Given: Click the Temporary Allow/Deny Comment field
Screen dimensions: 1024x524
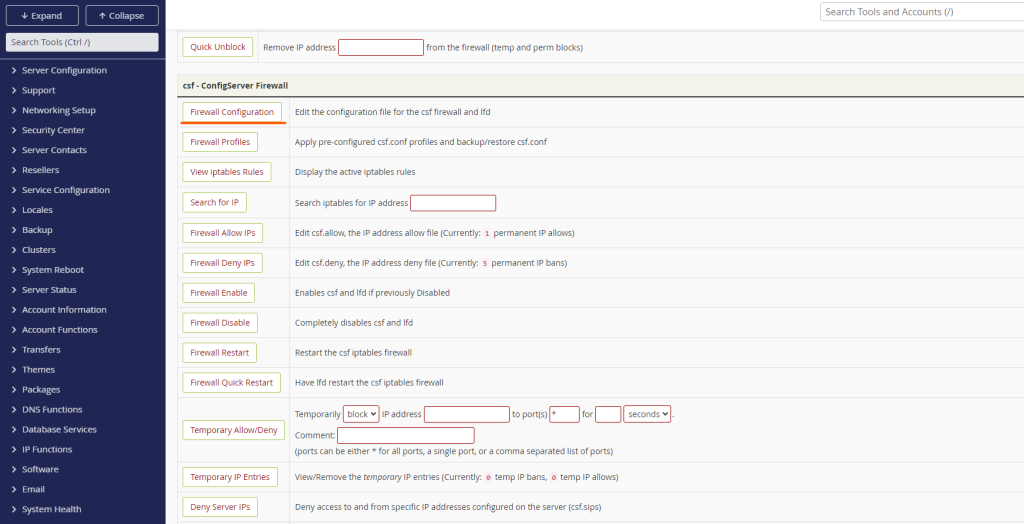Looking at the screenshot, I should [x=405, y=435].
